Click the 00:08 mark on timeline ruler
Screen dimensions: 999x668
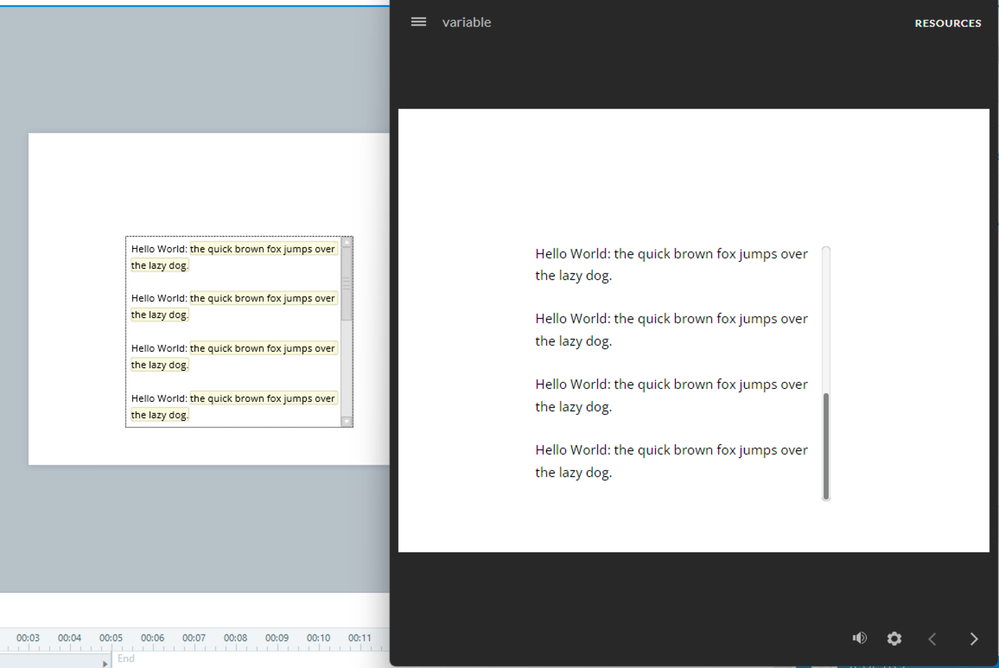[x=235, y=638]
